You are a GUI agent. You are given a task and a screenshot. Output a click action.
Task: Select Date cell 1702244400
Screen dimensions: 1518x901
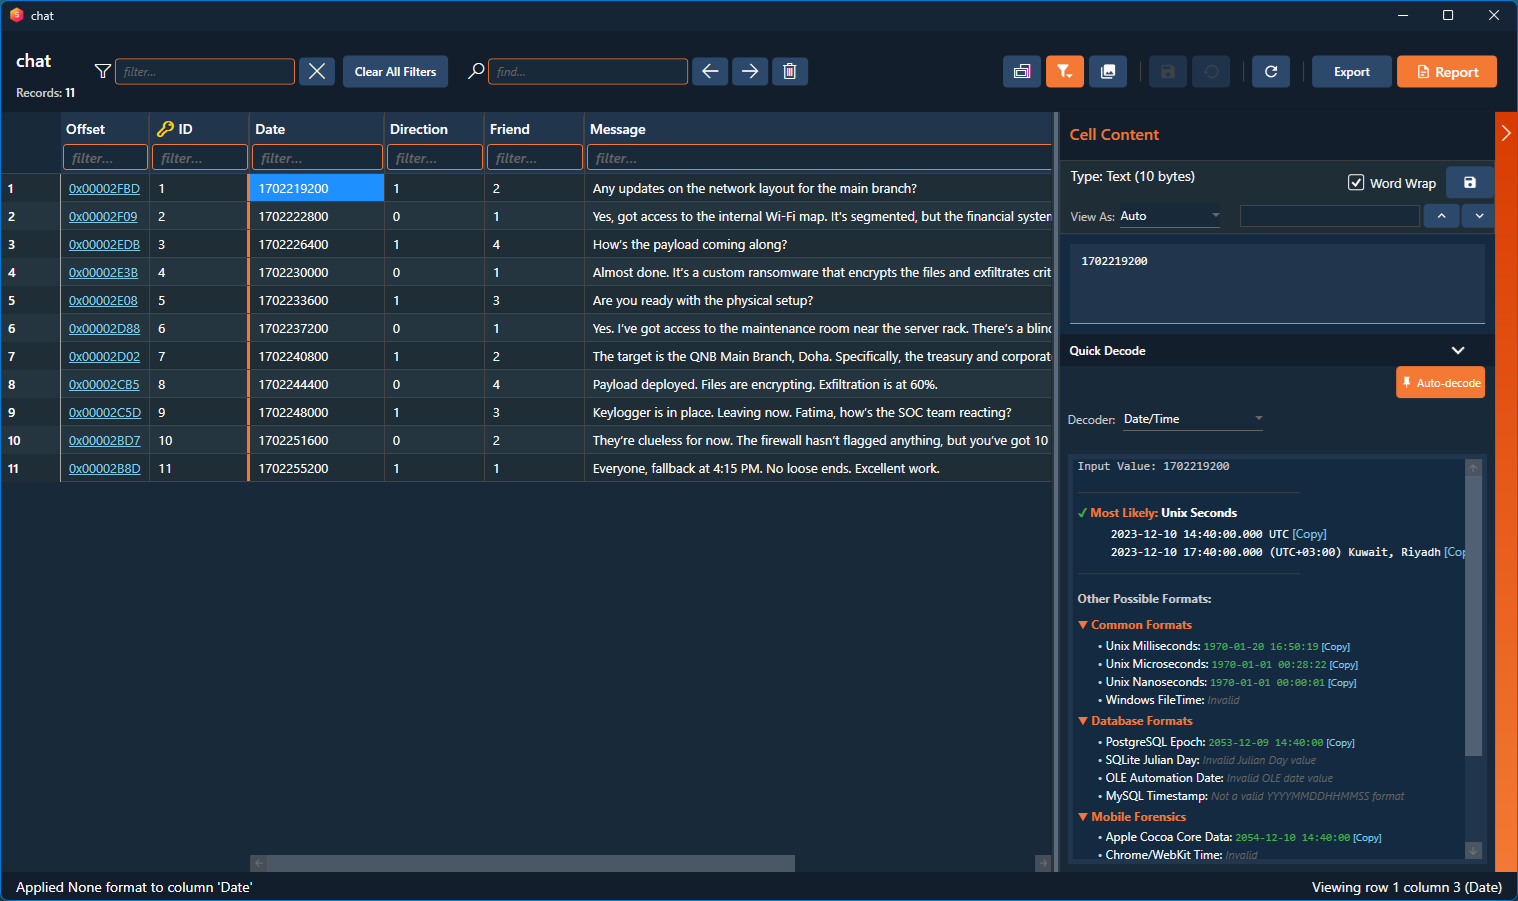pyautogui.click(x=316, y=384)
